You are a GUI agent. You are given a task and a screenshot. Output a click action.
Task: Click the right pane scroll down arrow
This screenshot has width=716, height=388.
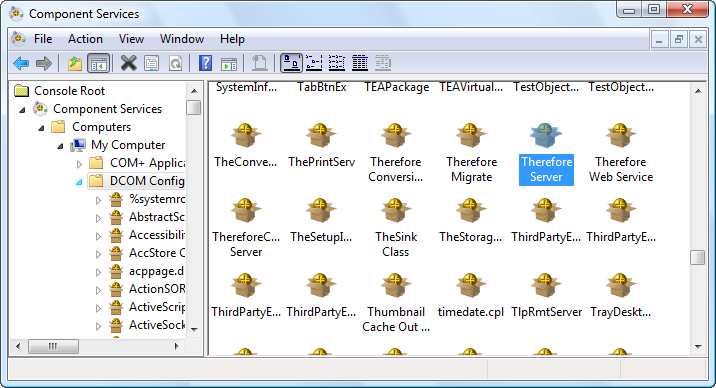(698, 346)
